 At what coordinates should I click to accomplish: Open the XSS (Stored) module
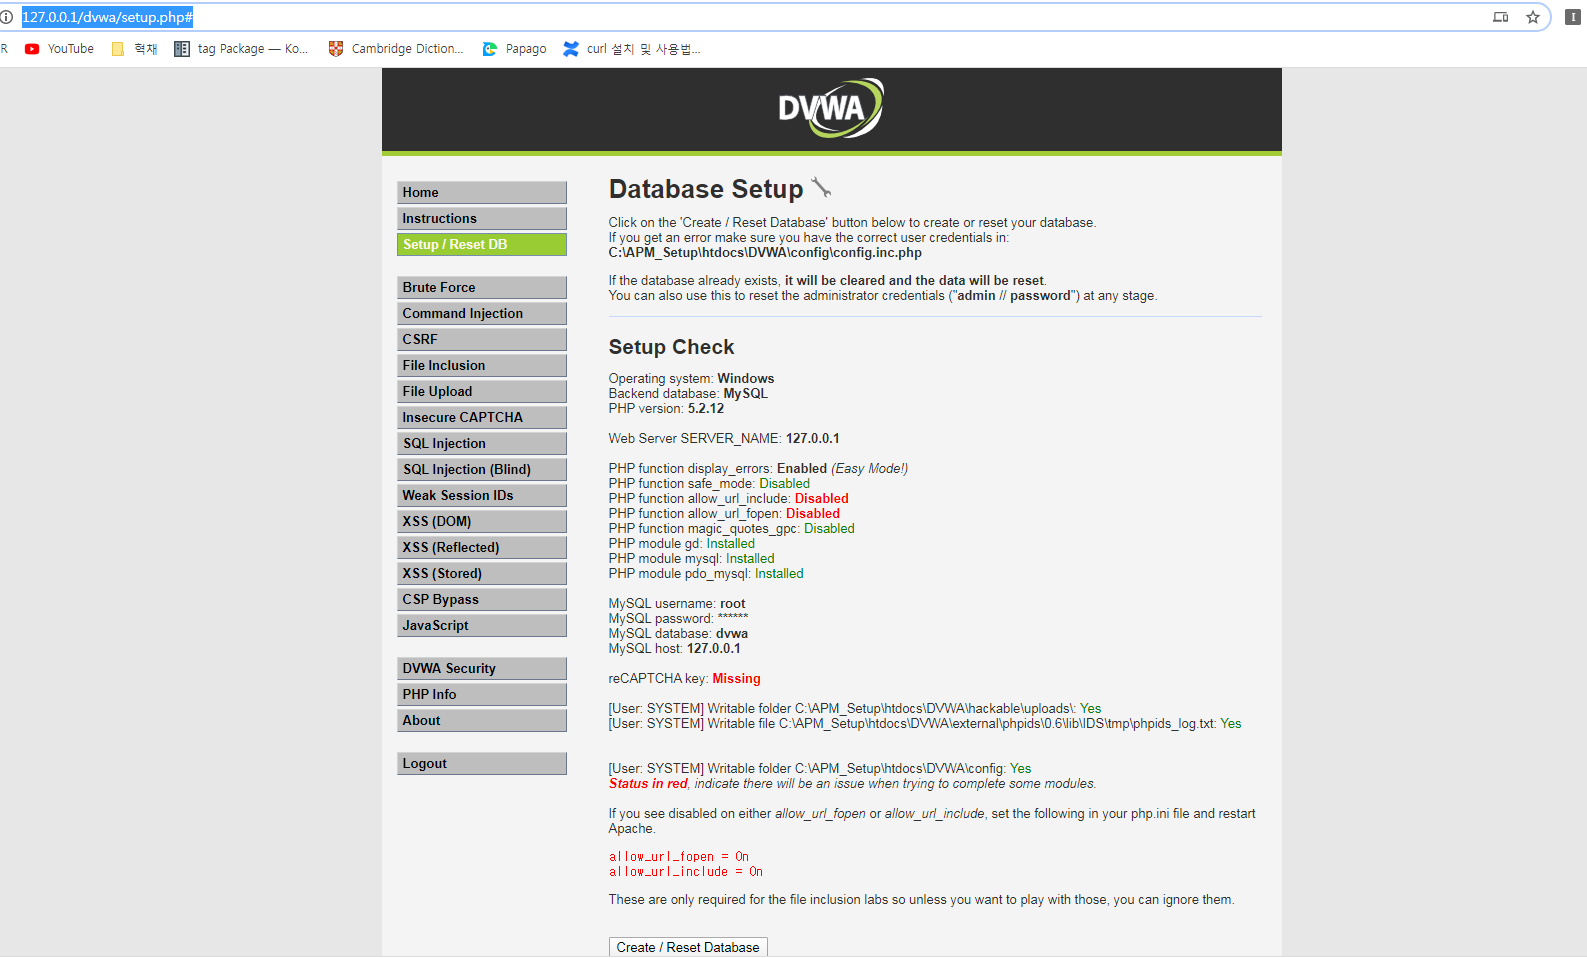coord(482,573)
